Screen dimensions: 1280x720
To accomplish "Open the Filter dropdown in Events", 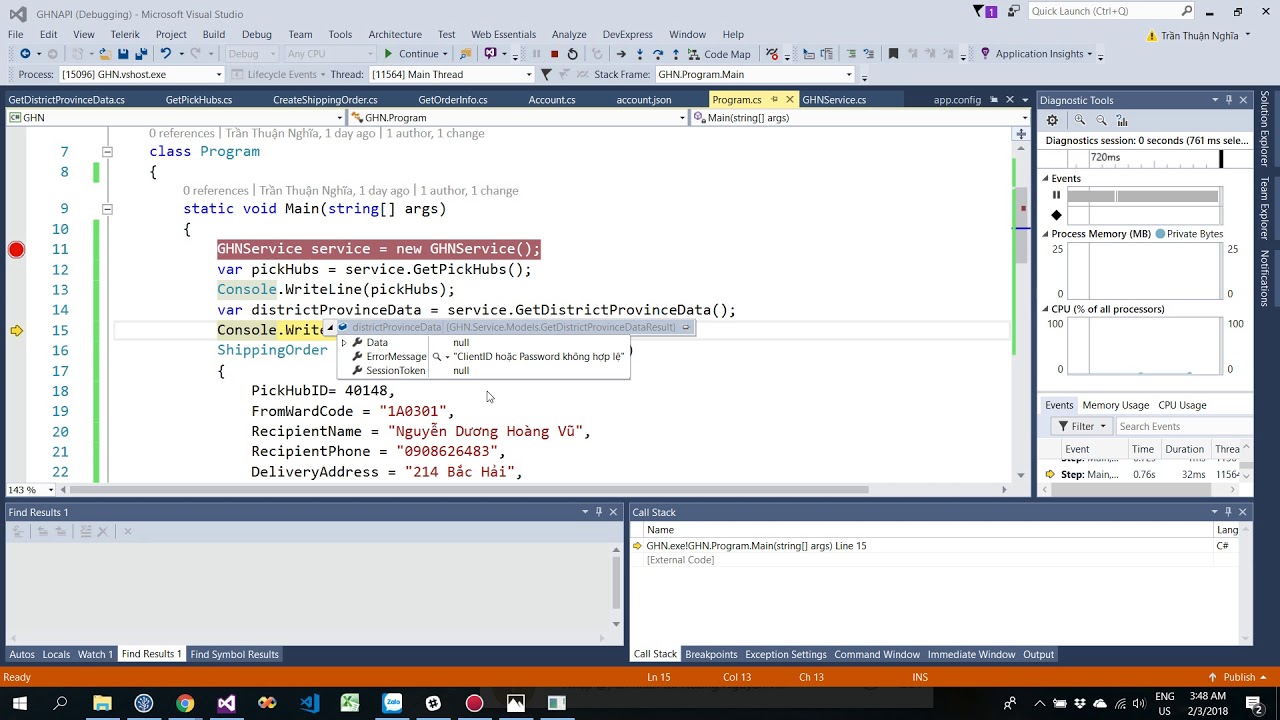I will (1083, 426).
